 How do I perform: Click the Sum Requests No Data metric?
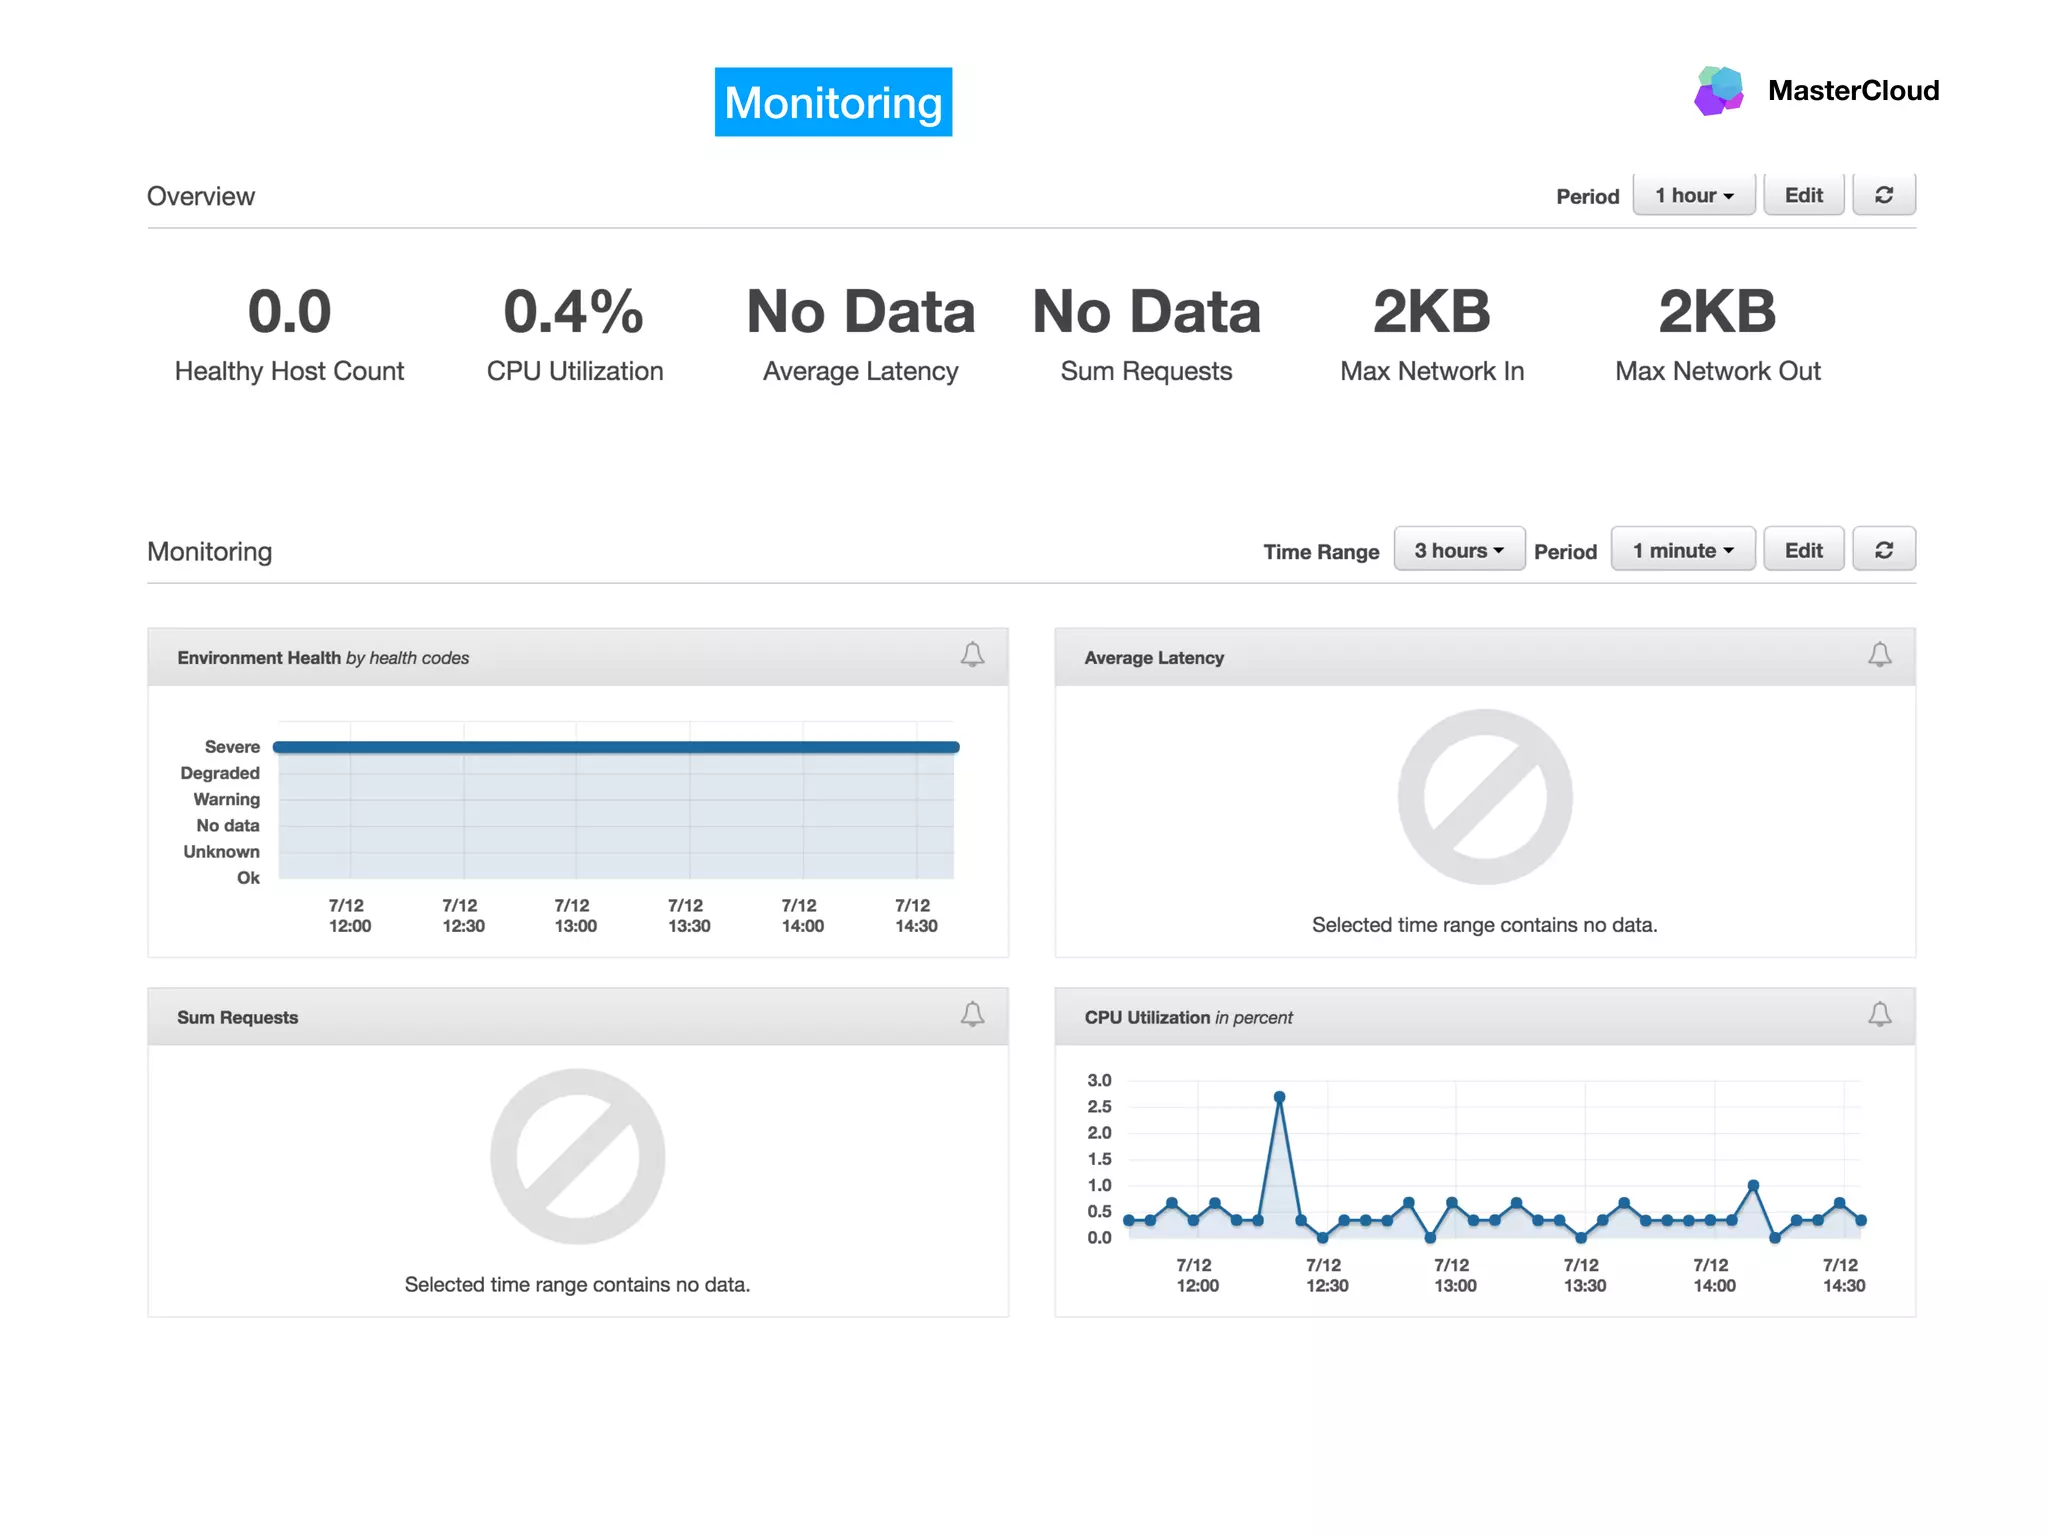1146,311
